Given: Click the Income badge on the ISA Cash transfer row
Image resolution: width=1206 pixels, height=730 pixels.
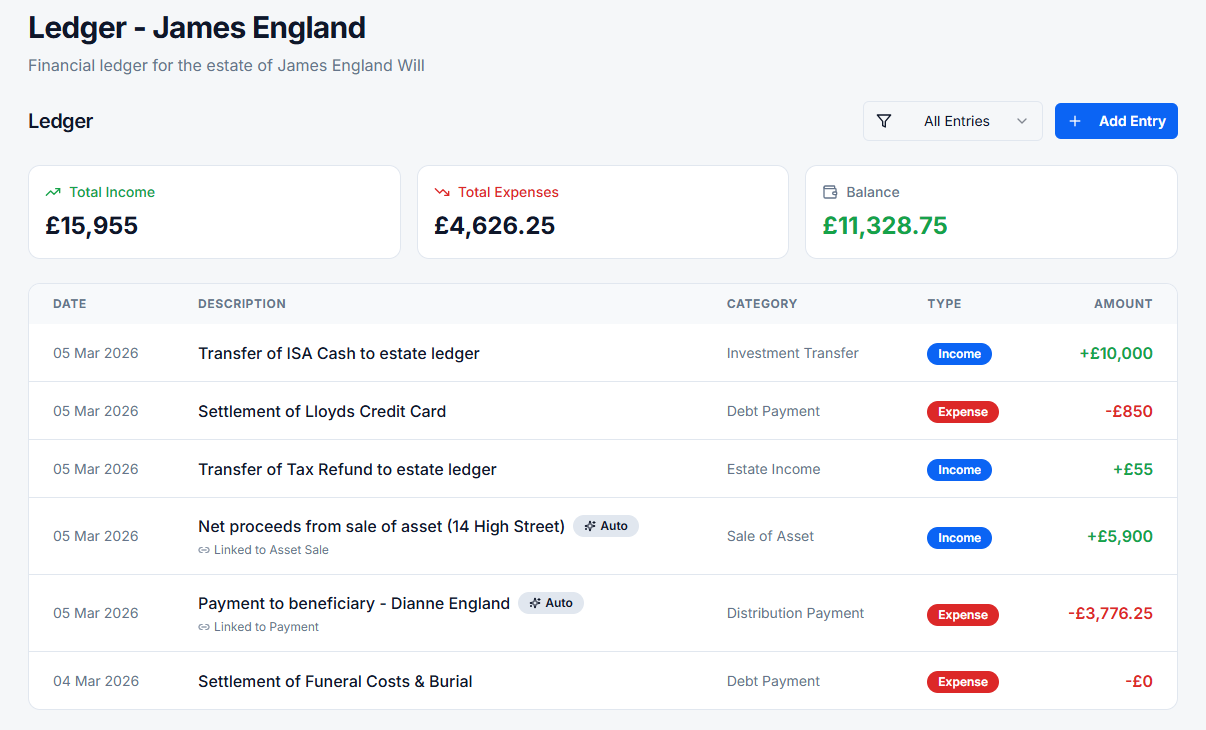Looking at the screenshot, I should tap(959, 353).
